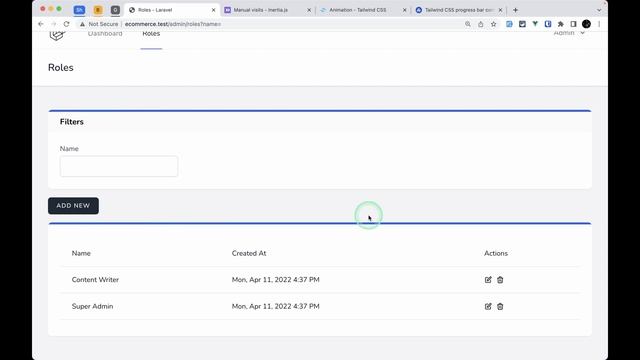Focus the Name filter input
This screenshot has height=360, width=640.
(119, 166)
